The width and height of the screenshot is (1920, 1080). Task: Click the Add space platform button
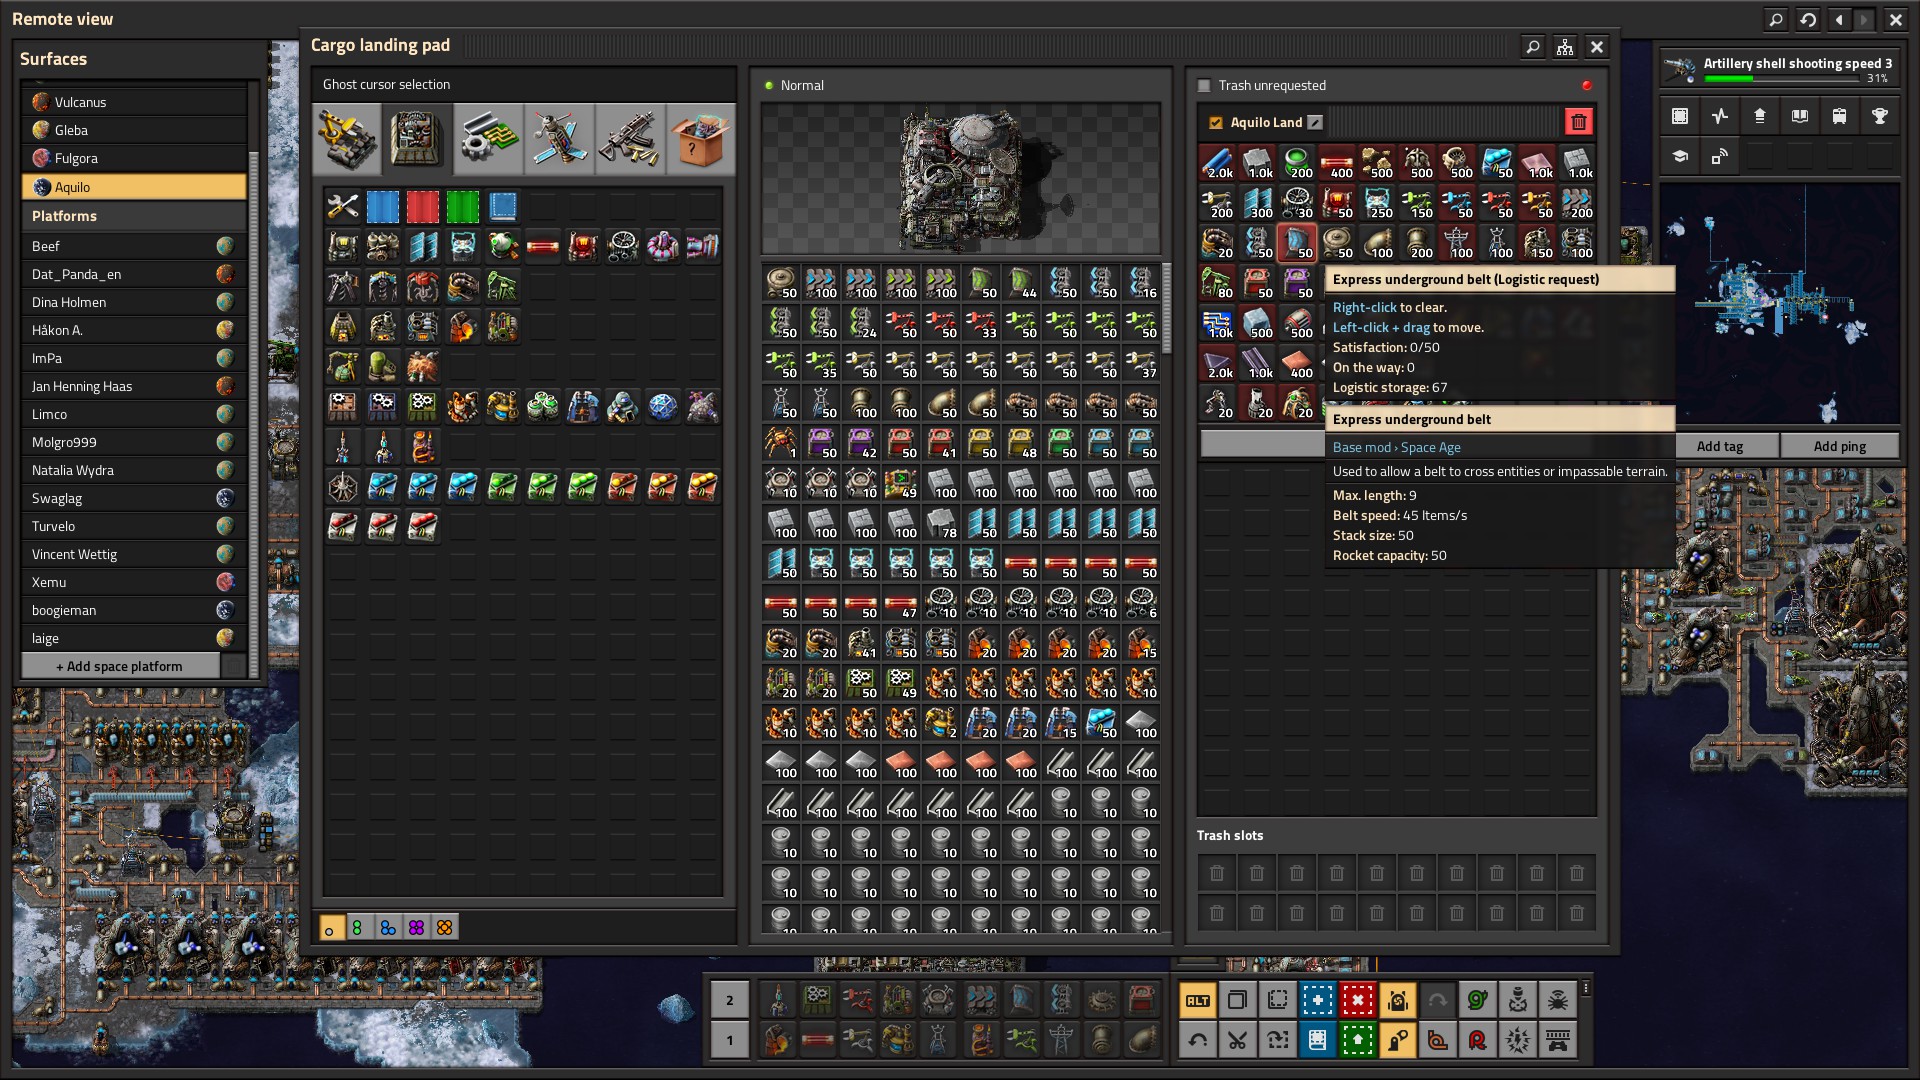coord(120,666)
